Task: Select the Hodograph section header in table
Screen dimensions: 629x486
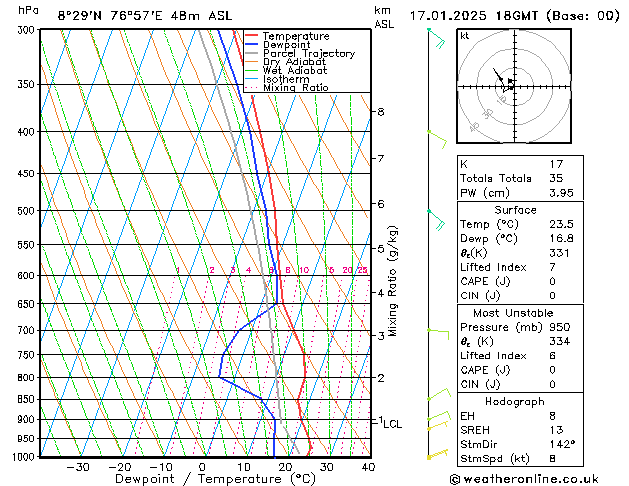Action: 515,402
